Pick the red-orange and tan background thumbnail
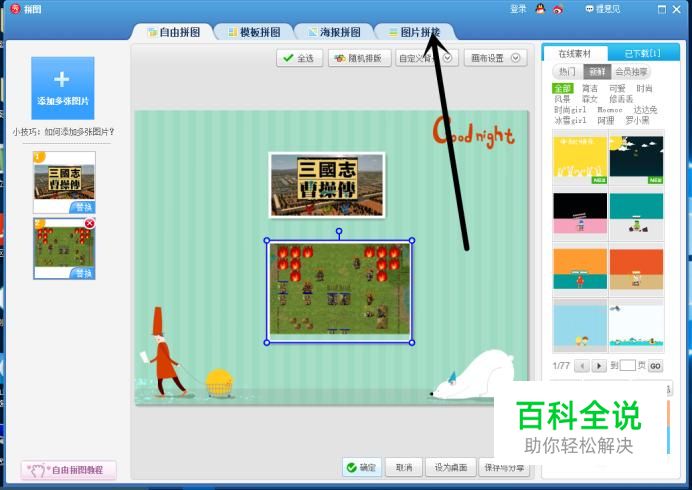Screen dimensions: 692x490 coord(636,269)
